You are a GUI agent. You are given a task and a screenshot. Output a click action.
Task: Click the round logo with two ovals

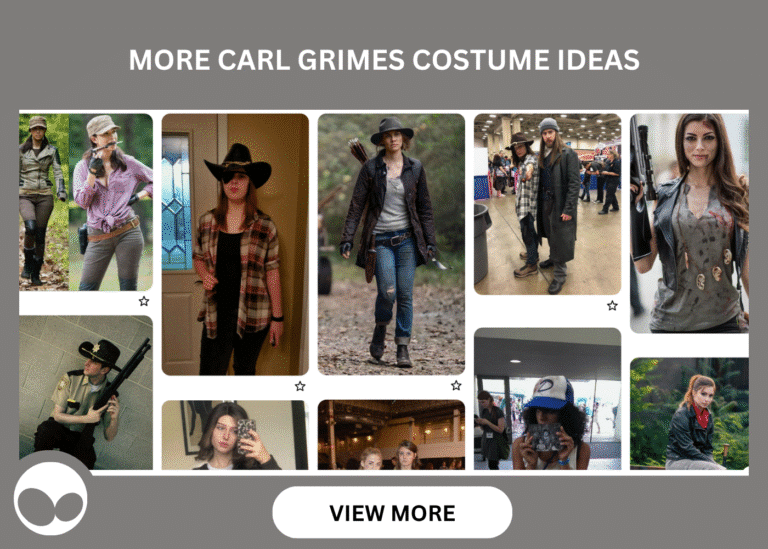click(51, 499)
